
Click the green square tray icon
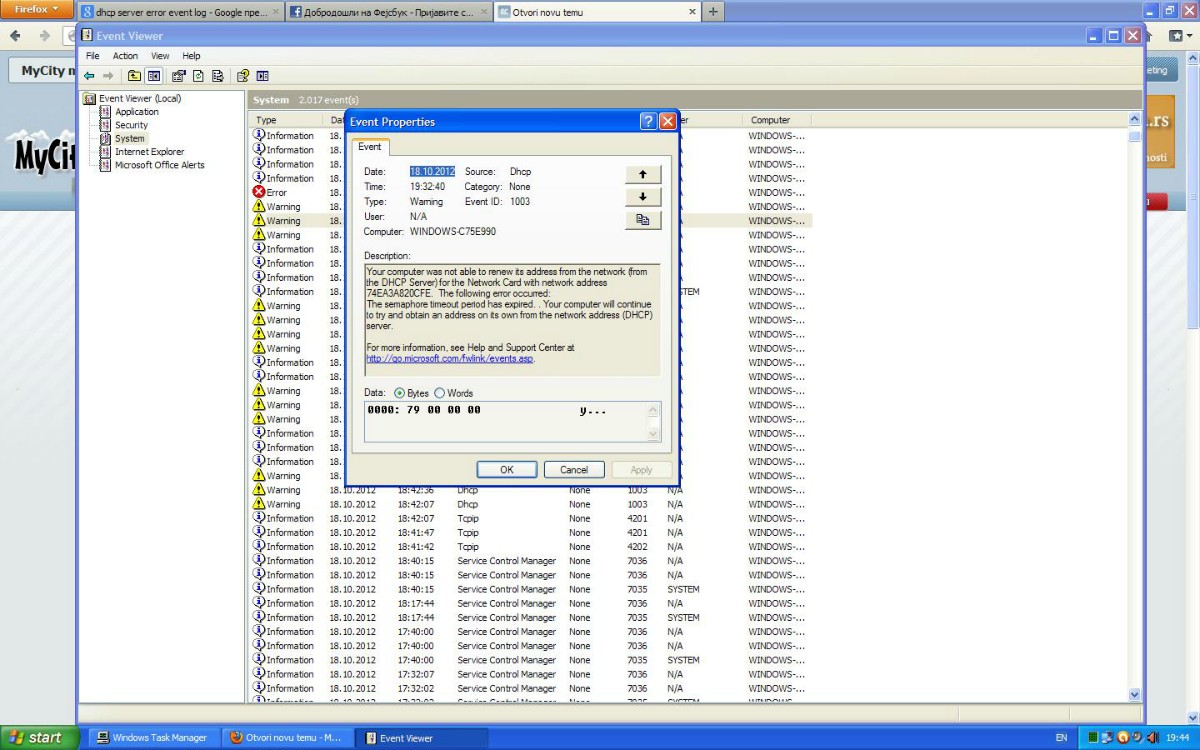click(x=1093, y=738)
